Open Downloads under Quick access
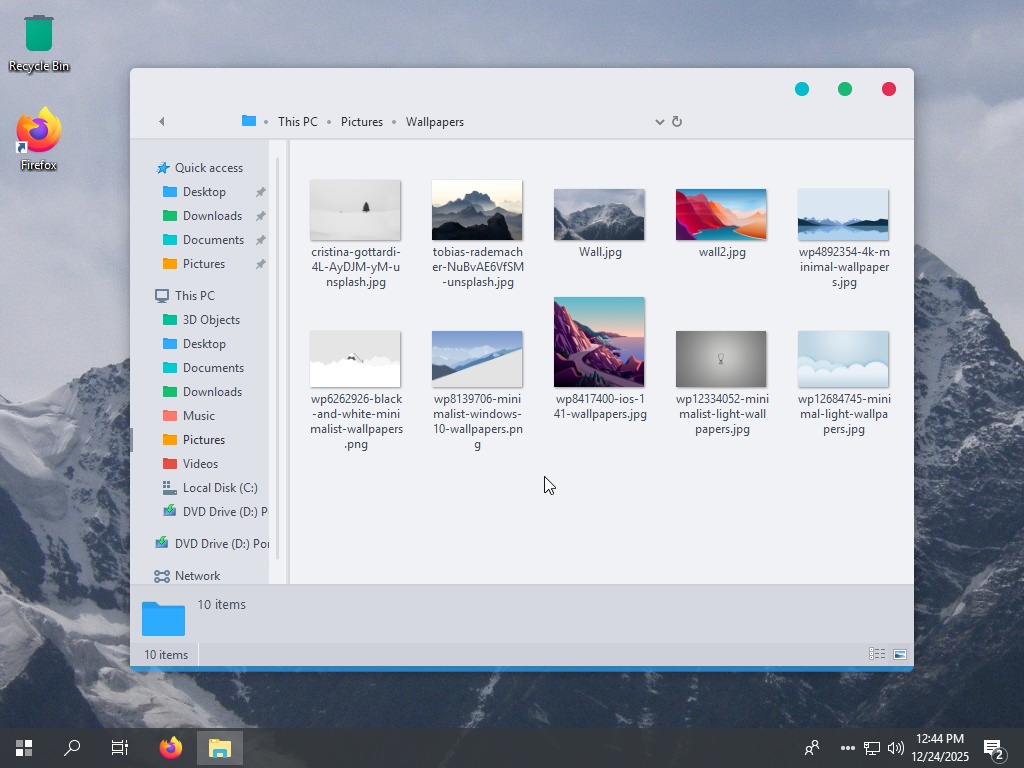Image resolution: width=1024 pixels, height=768 pixels. pos(212,216)
